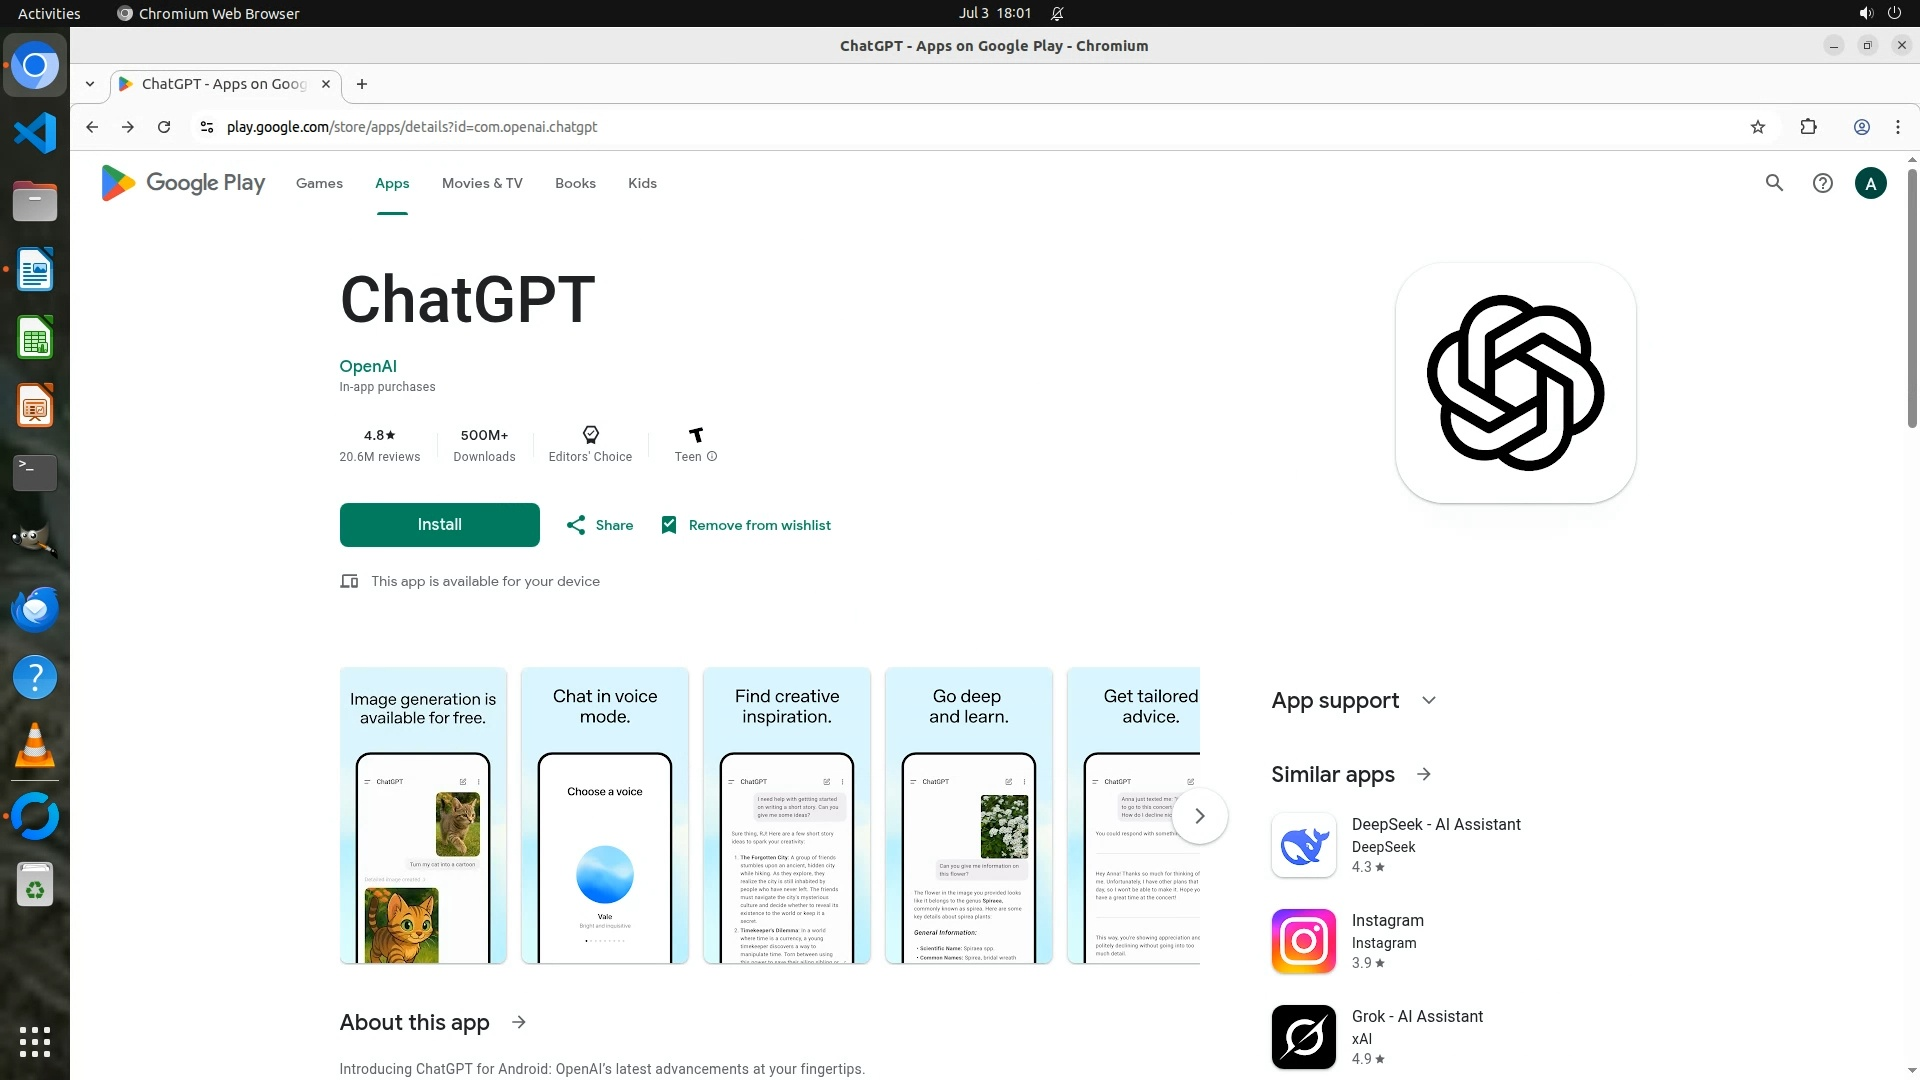The height and width of the screenshot is (1080, 1920).
Task: Switch to the Games tab
Action: [319, 183]
